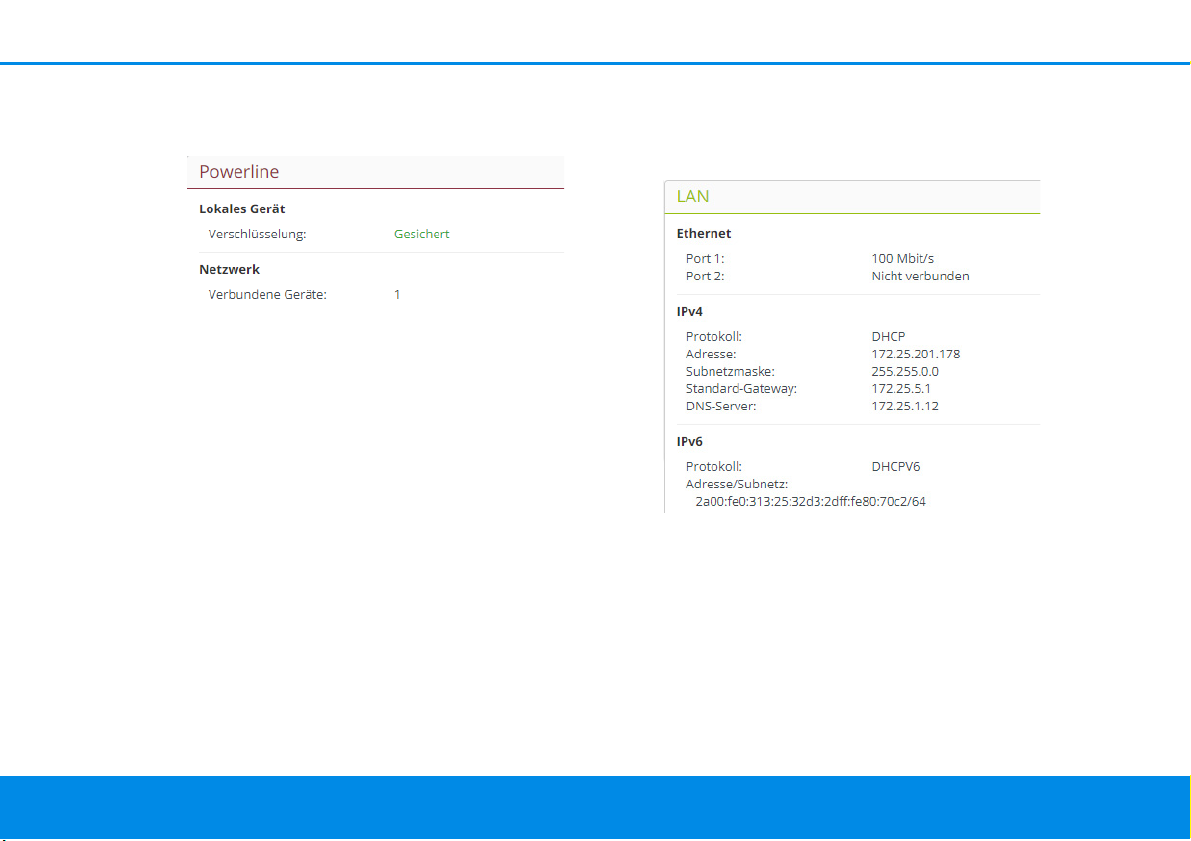The image size is (1191, 841).
Task: Click the Adresse/Subnetz label under IPv6
Action: coord(736,484)
